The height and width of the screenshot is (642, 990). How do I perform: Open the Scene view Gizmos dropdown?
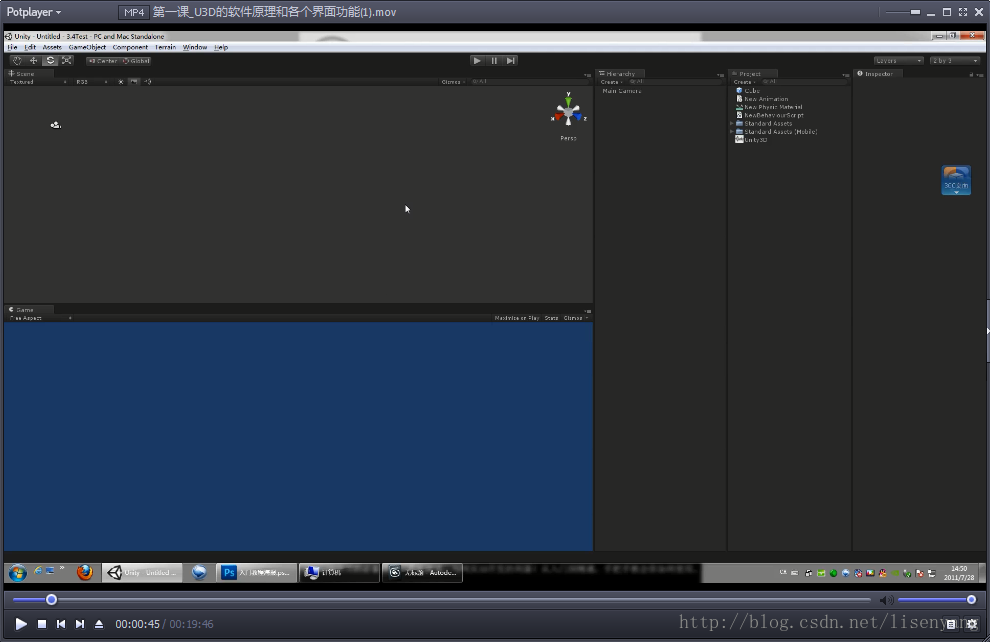453,81
